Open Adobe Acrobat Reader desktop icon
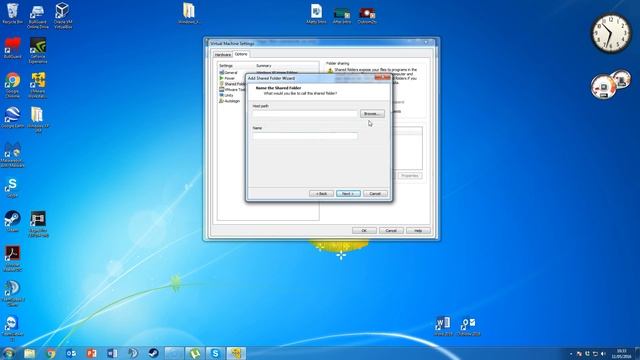 (x=12, y=258)
